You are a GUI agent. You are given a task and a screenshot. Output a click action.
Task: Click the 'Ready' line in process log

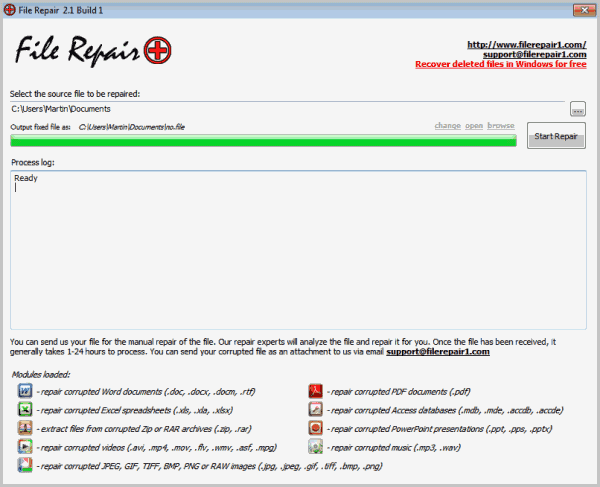pyautogui.click(x=26, y=178)
